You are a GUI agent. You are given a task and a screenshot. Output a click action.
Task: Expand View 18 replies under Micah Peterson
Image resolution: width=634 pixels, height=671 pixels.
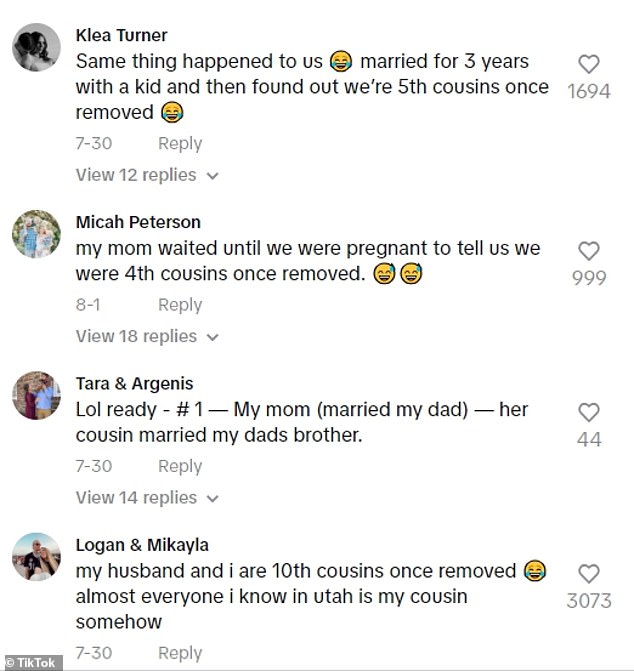[x=147, y=336]
